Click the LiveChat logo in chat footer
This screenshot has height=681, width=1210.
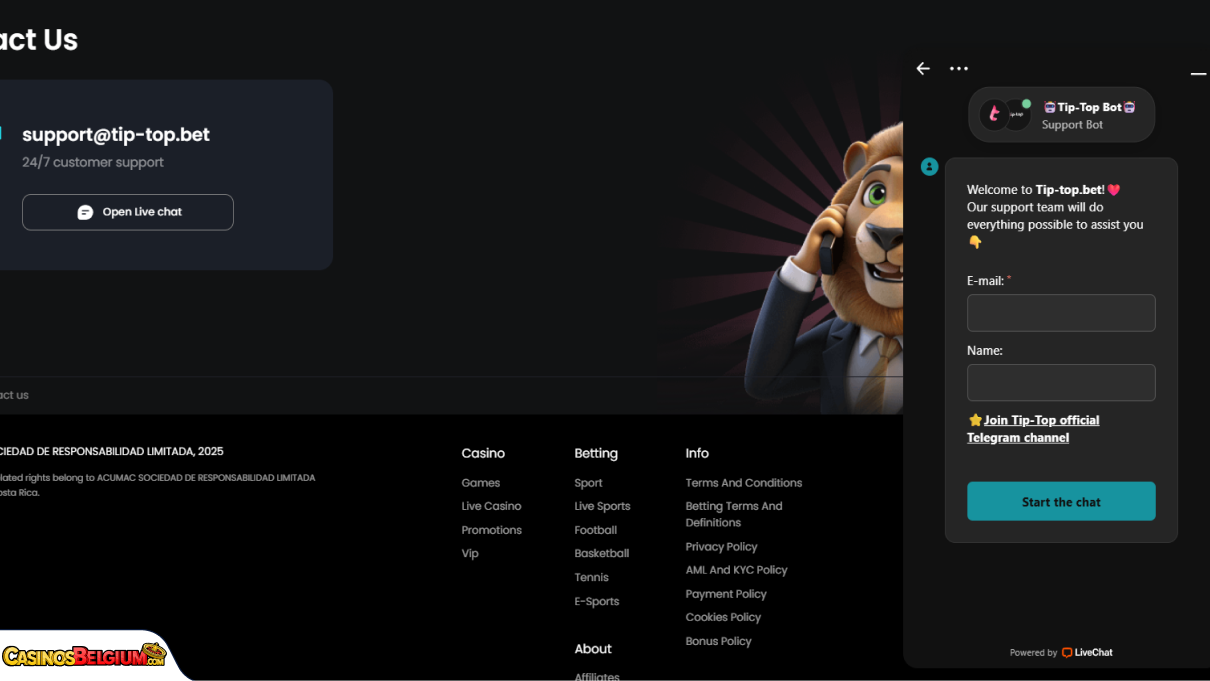(1087, 653)
